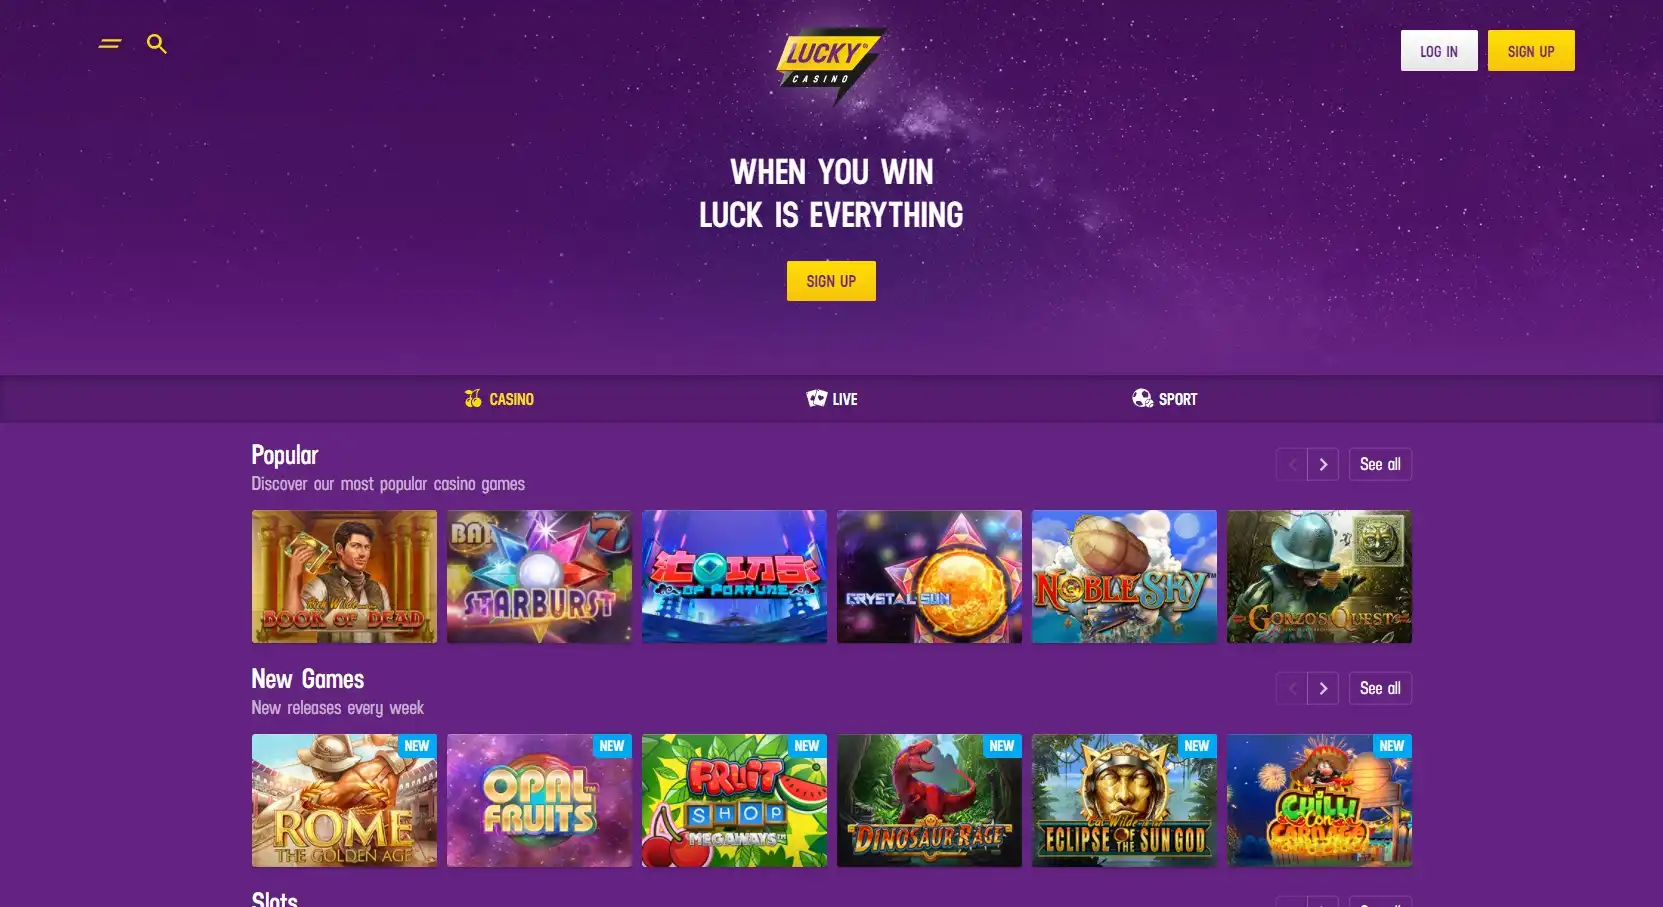Click the search magnifier icon
This screenshot has height=907, width=1663.
156,44
